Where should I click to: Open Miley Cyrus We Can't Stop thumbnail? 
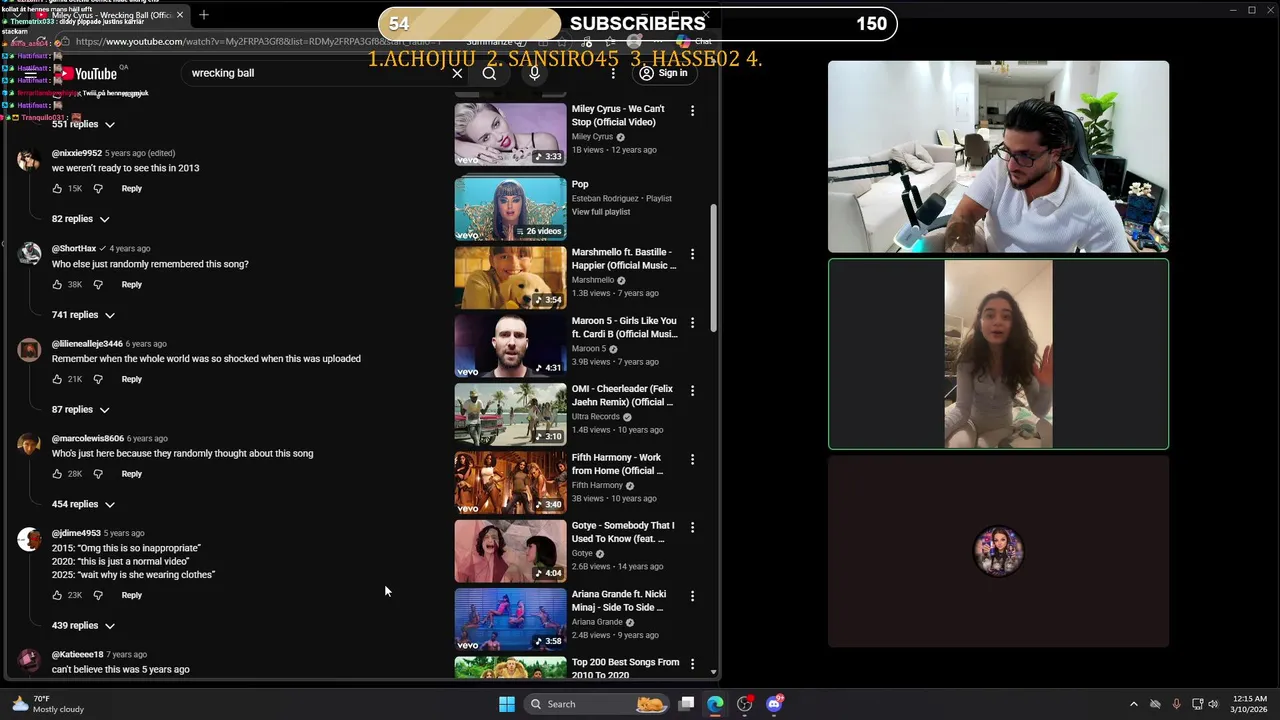coord(510,134)
